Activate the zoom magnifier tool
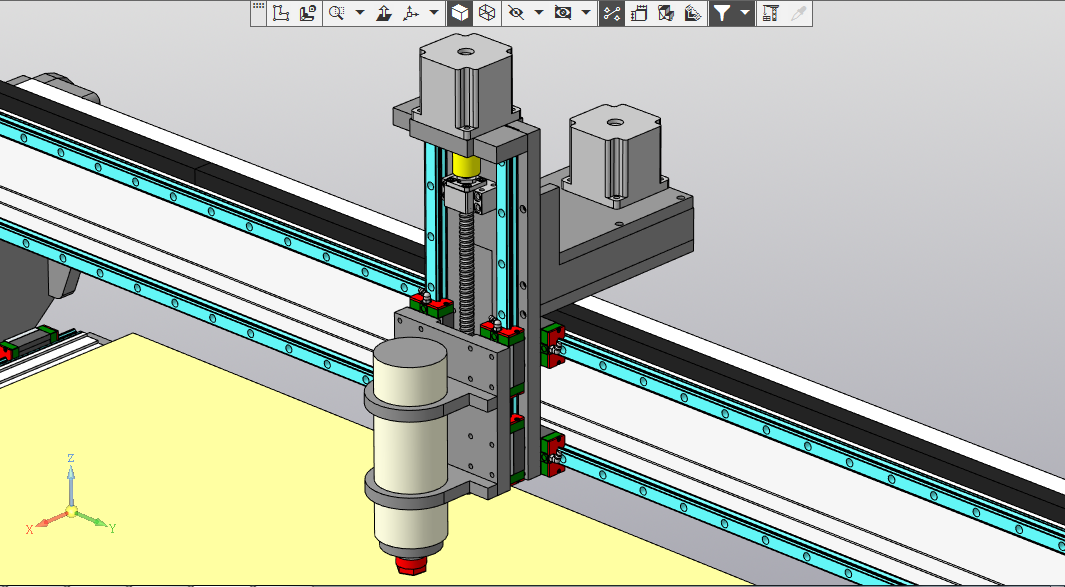Image resolution: width=1065 pixels, height=587 pixels. pos(337,13)
